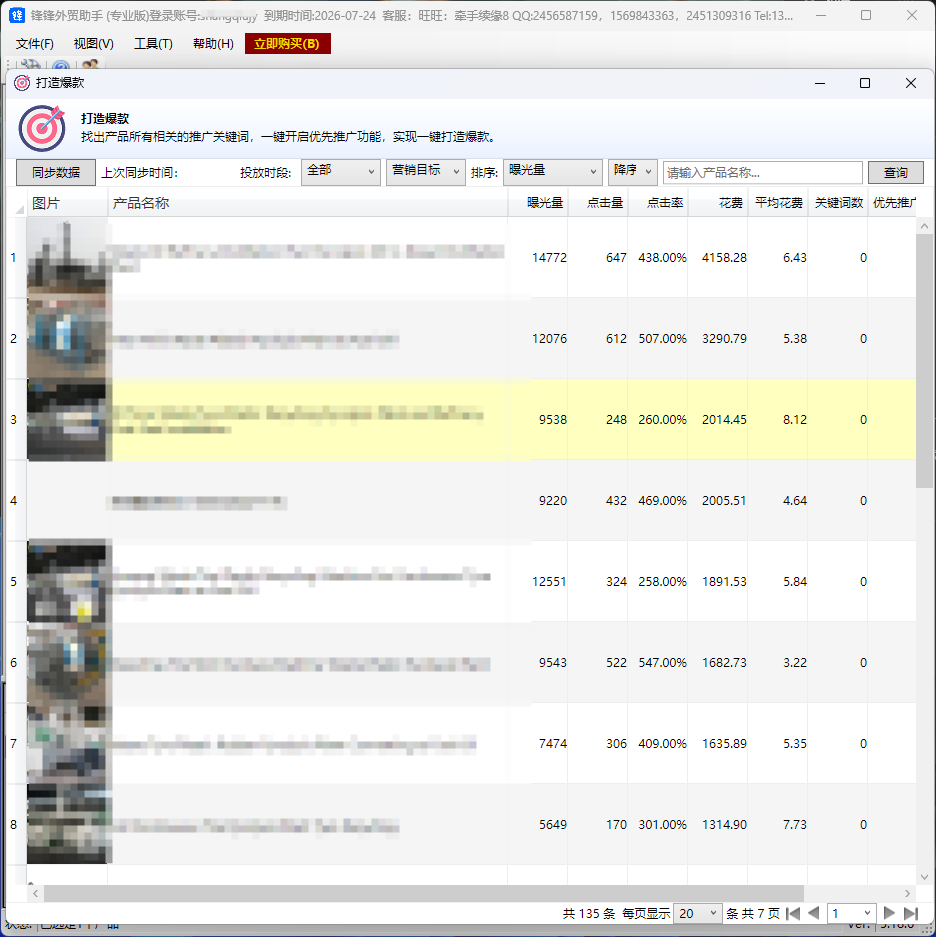Click the 锋锋外贸助手 app icon in title bar
The height and width of the screenshot is (937, 936).
17,15
